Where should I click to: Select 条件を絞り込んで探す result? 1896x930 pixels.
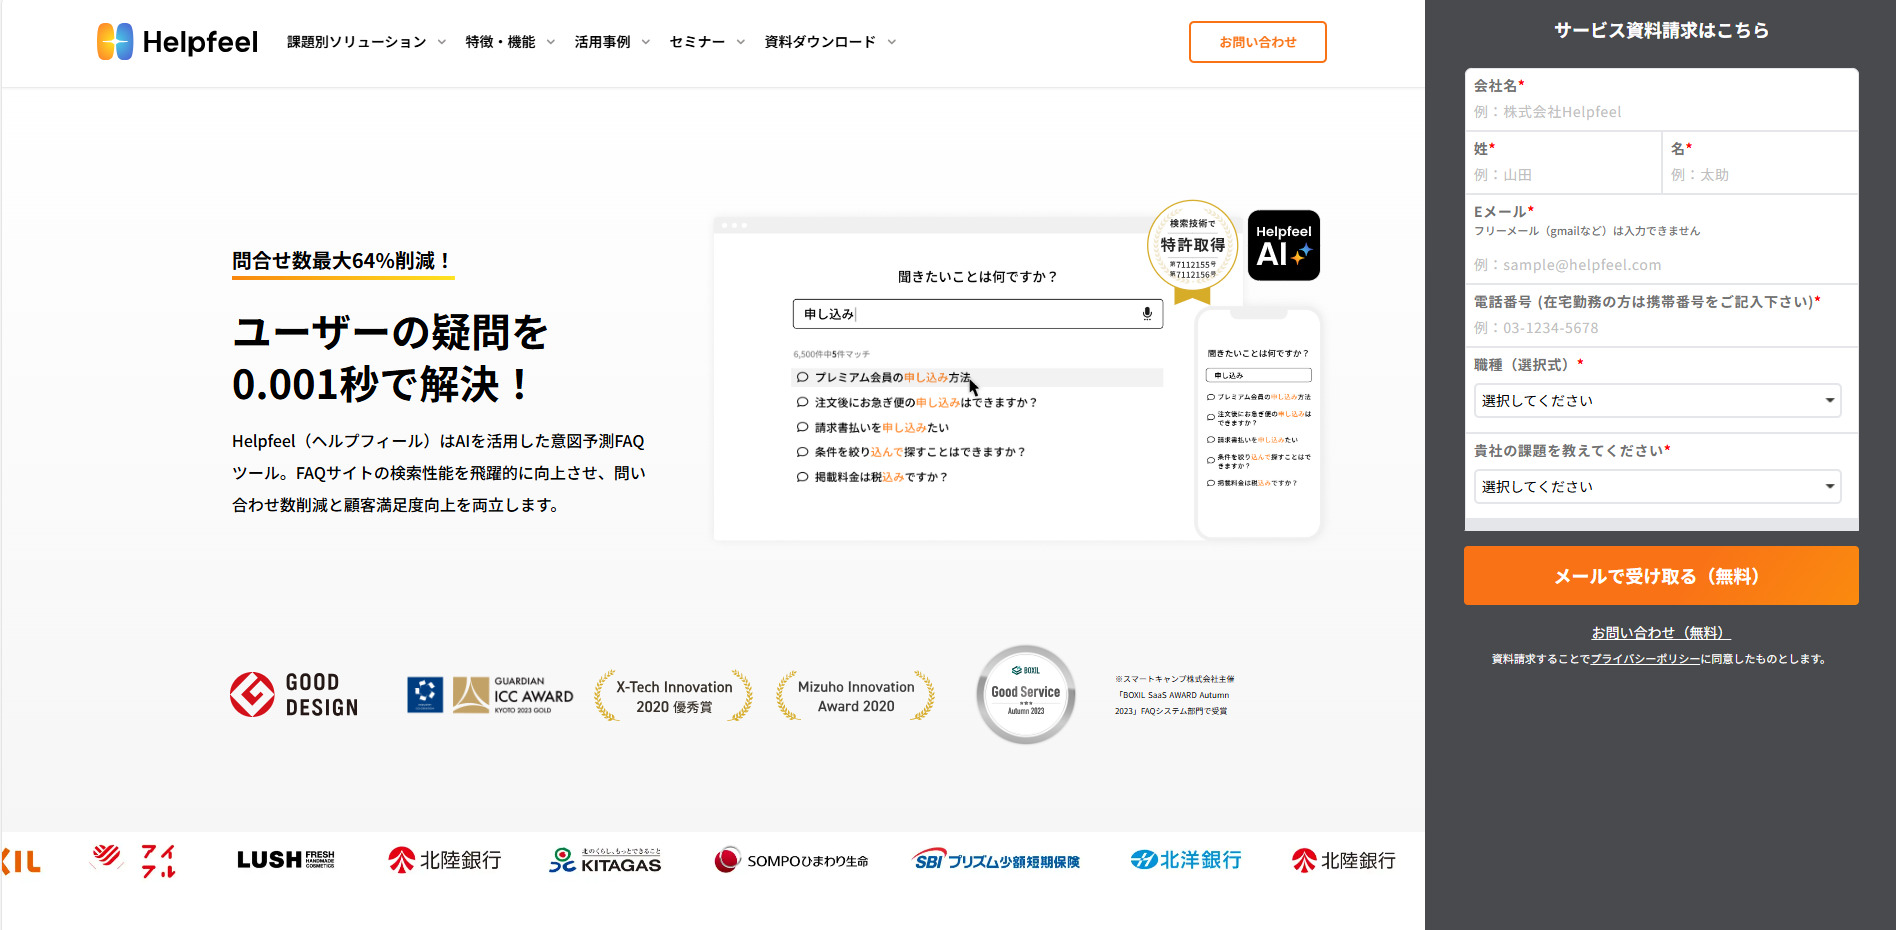coord(911,452)
